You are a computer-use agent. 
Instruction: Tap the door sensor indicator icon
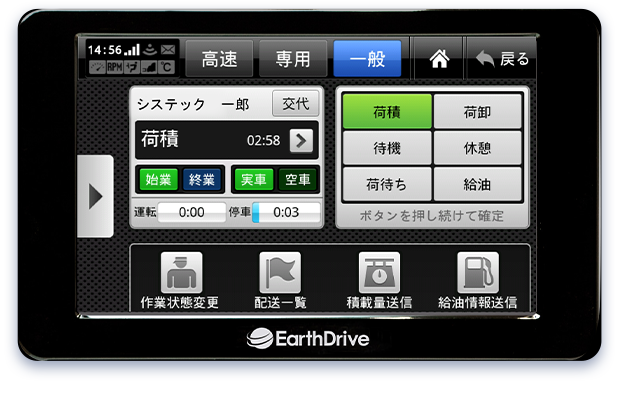132,67
